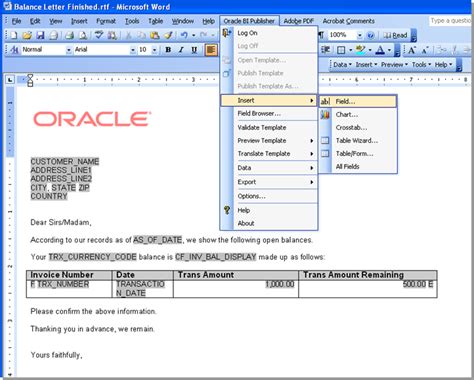Switch to Read layout view
474x380 pixels.
(x=395, y=35)
